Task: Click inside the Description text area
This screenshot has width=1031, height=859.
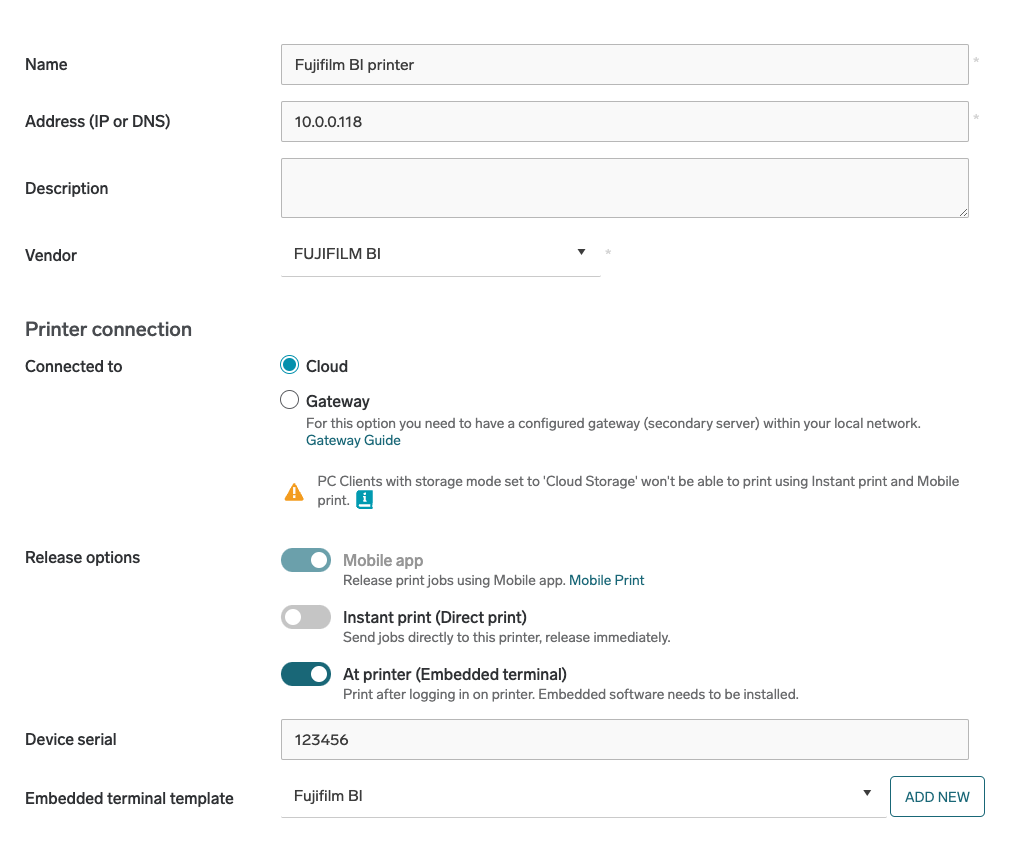Action: tap(624, 188)
